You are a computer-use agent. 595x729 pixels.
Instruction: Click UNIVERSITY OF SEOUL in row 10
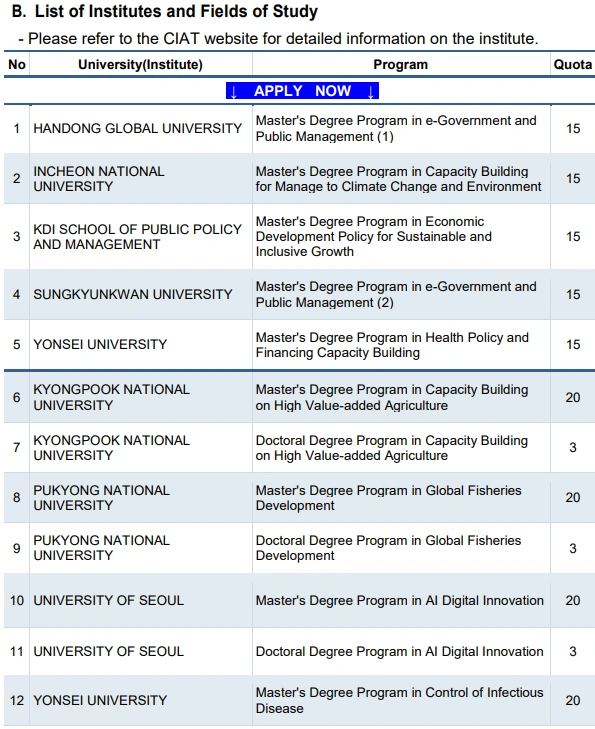click(108, 601)
